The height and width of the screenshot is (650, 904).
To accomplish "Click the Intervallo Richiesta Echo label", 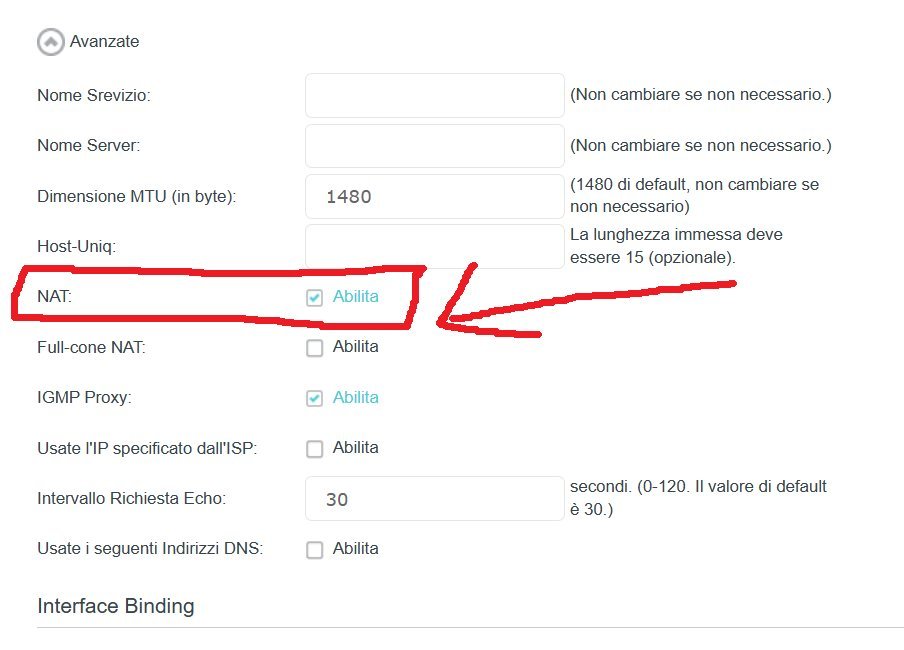I will coord(131,498).
